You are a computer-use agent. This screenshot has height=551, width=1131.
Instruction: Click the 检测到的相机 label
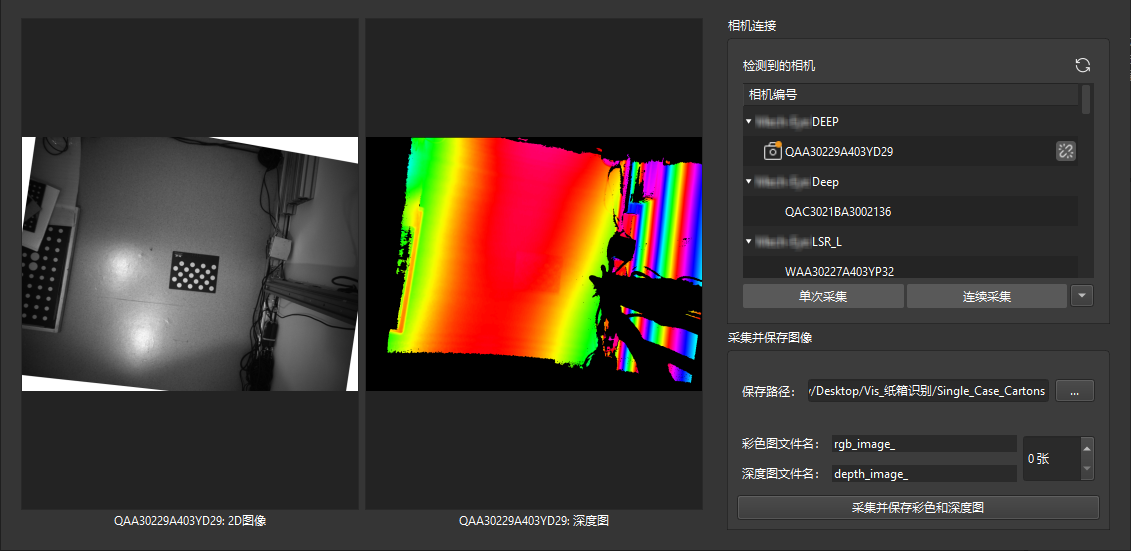coord(779,66)
